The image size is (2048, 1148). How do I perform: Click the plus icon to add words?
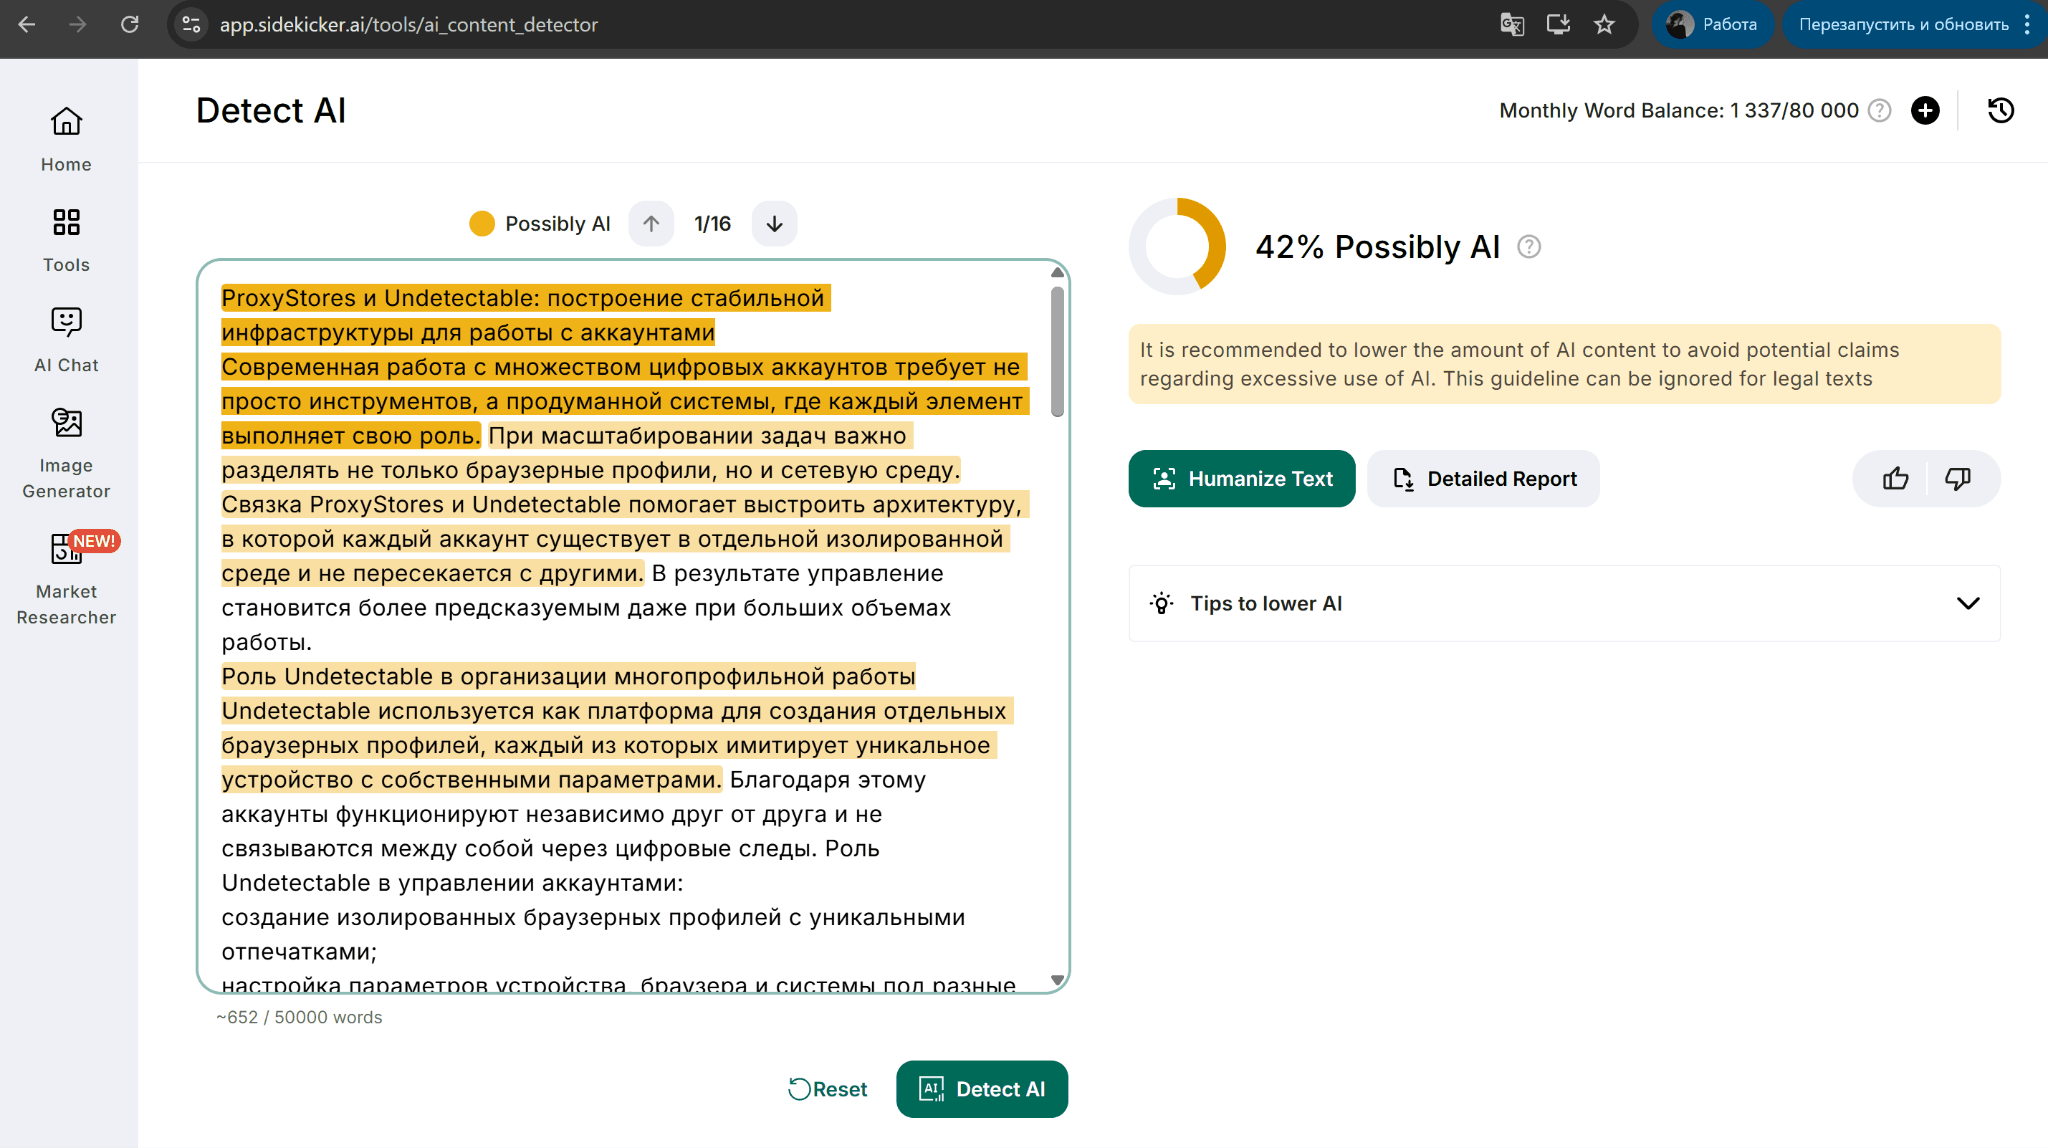click(1925, 110)
